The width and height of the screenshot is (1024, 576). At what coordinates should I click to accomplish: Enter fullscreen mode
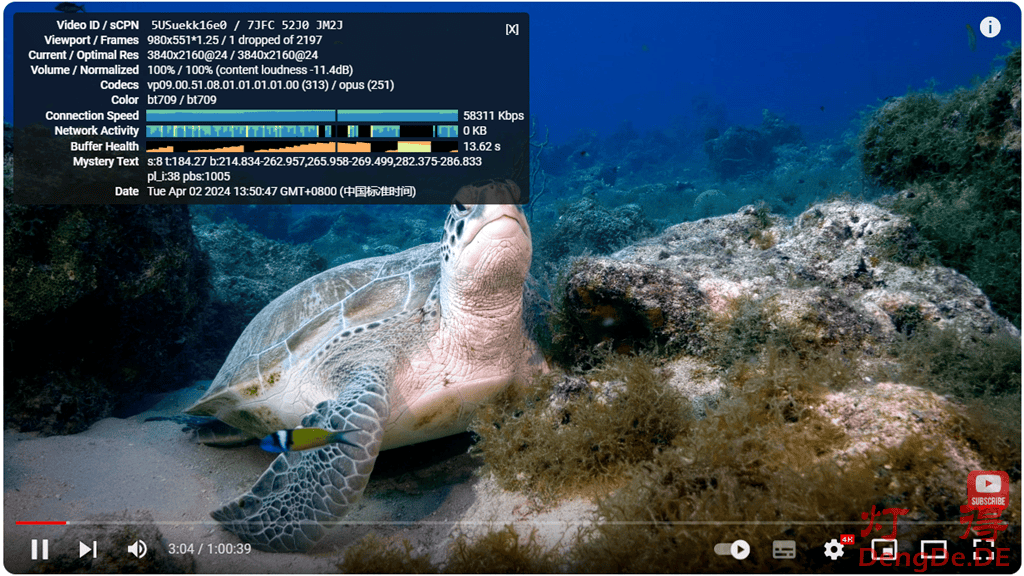pyautogui.click(x=982, y=549)
